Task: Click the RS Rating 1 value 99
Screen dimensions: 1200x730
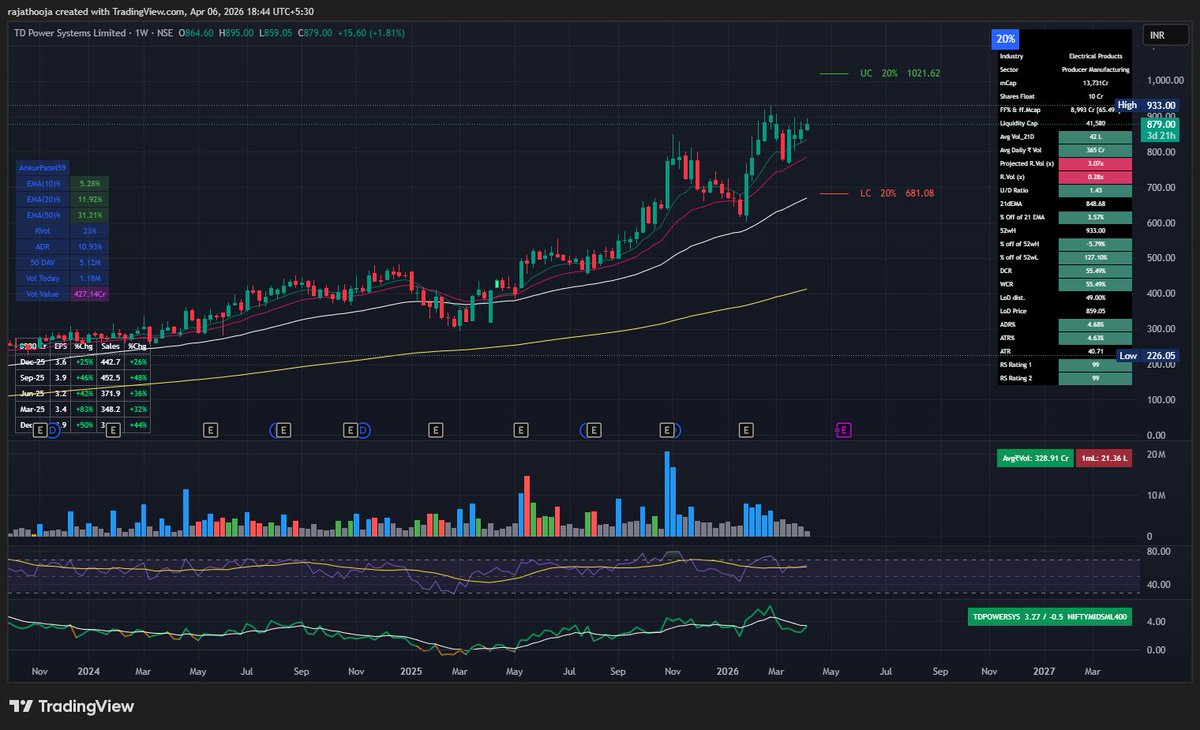Action: tap(1096, 365)
